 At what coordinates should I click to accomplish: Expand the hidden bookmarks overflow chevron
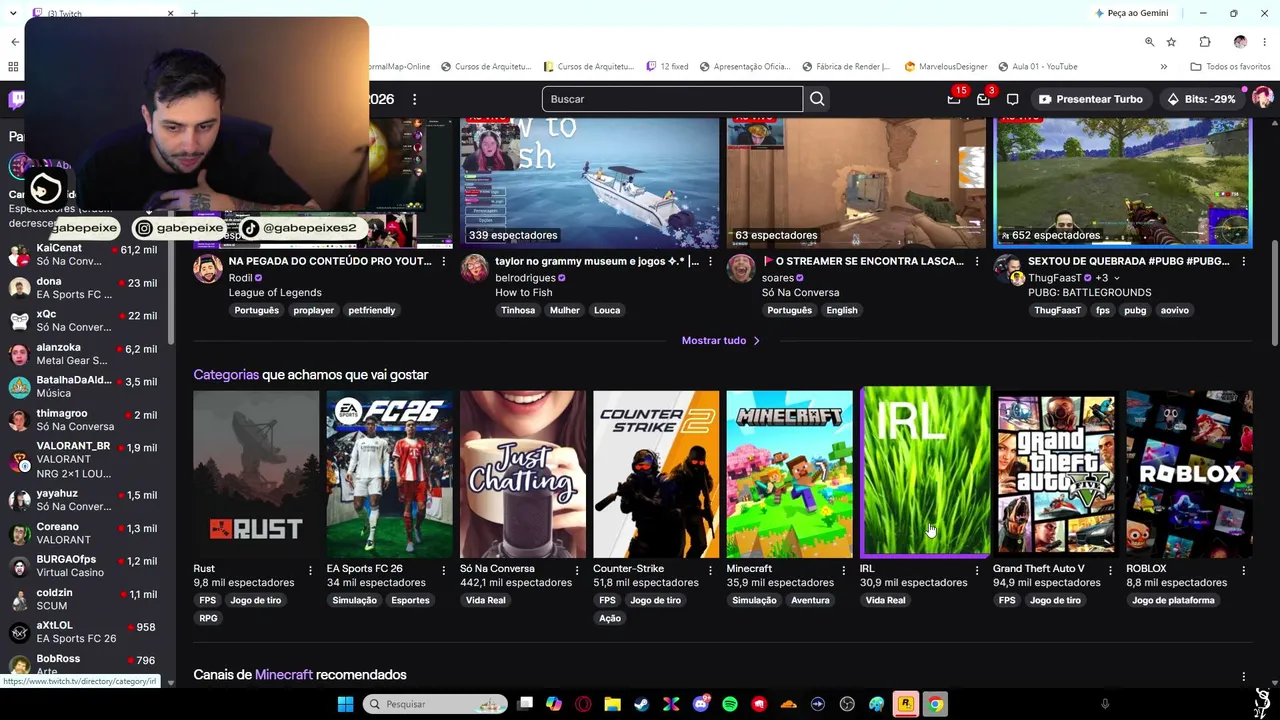[1163, 67]
